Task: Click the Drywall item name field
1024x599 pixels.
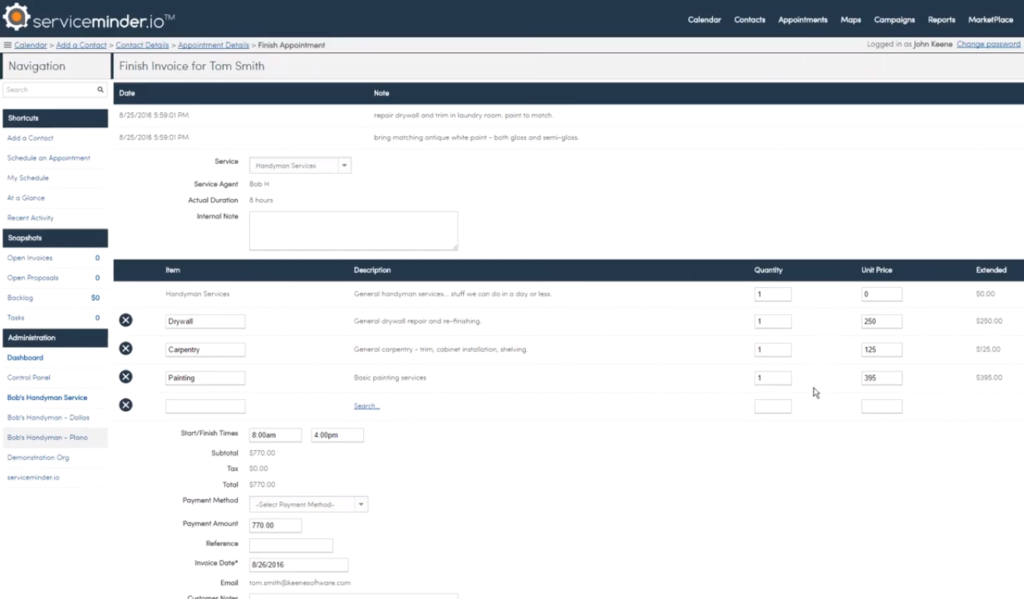Action: [x=205, y=321]
